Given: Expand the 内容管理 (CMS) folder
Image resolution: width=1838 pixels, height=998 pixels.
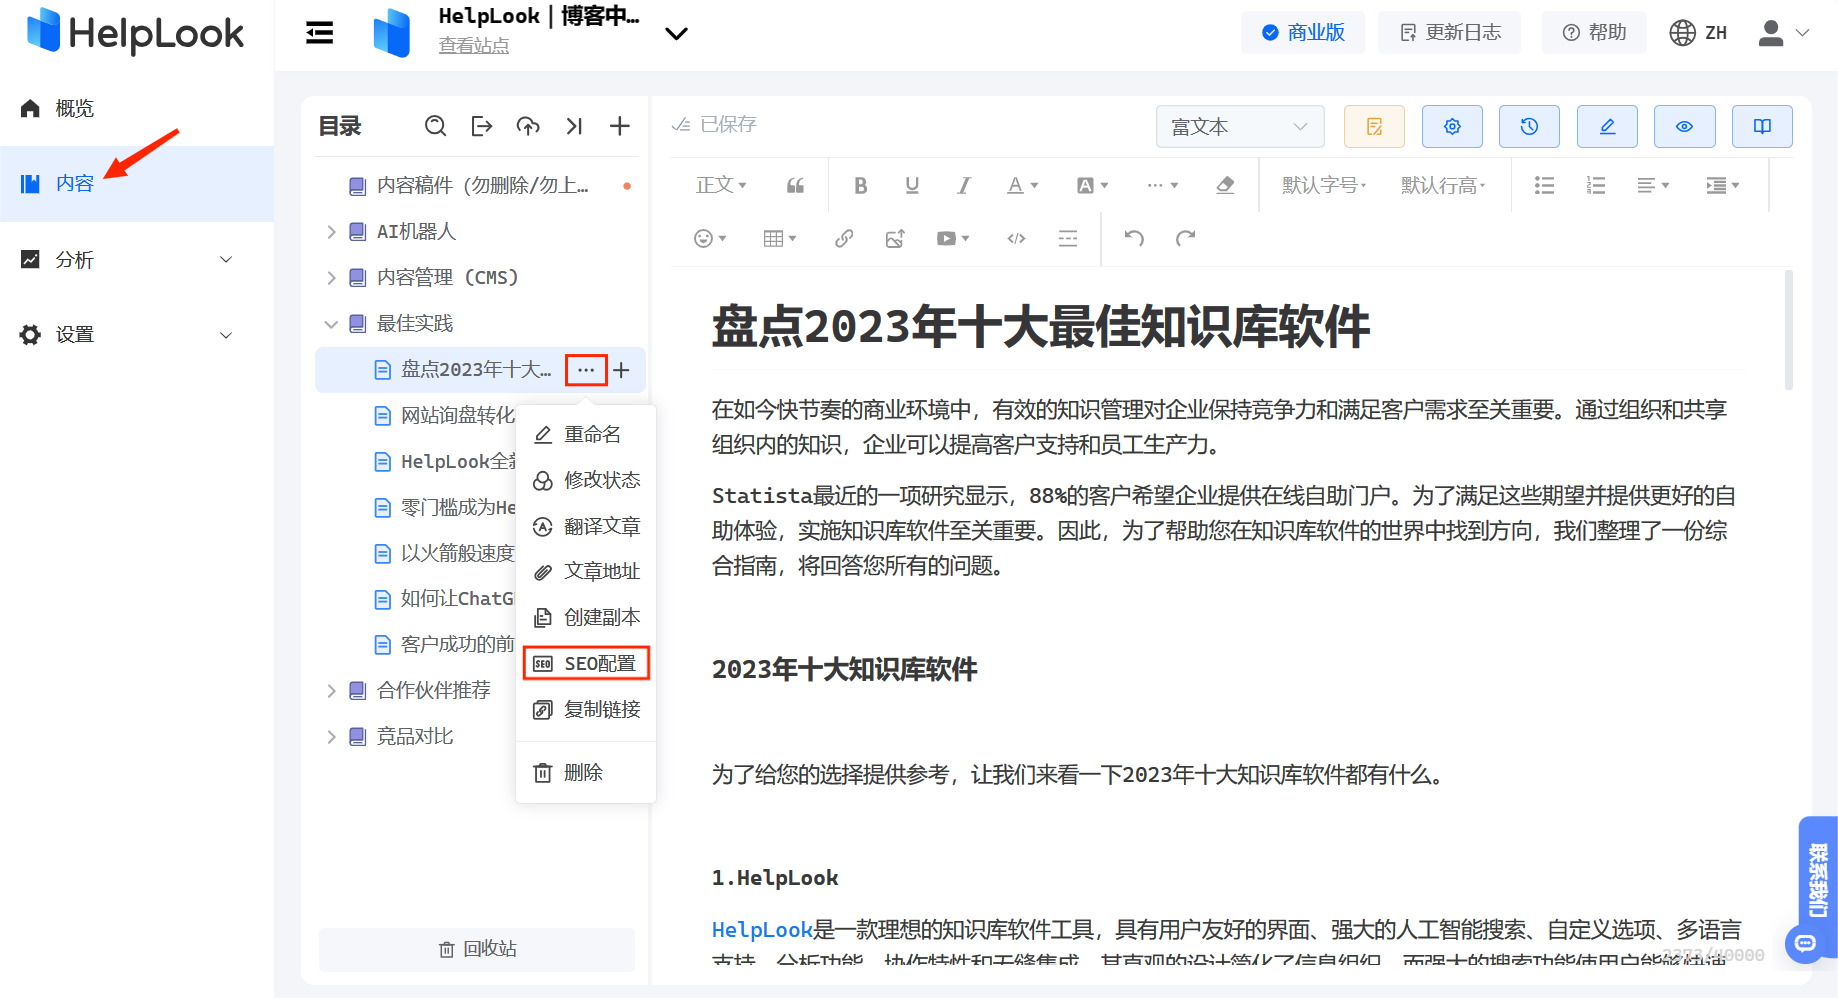Looking at the screenshot, I should (x=331, y=278).
